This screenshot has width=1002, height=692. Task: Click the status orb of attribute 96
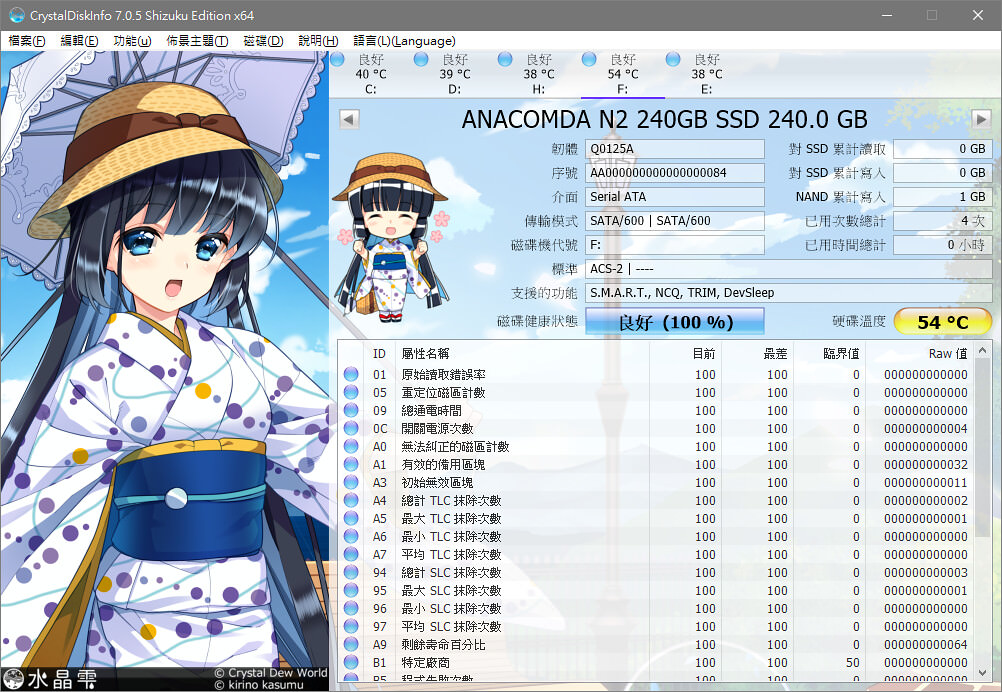(x=351, y=608)
